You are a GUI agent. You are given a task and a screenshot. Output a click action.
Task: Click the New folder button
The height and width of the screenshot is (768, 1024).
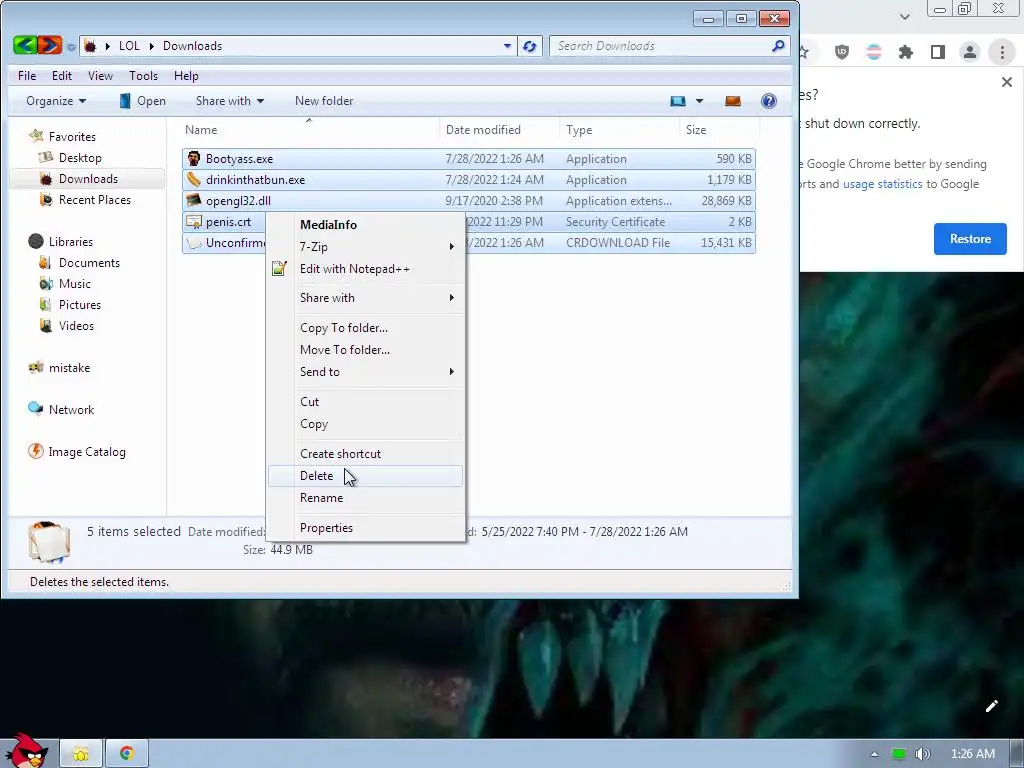point(324,101)
